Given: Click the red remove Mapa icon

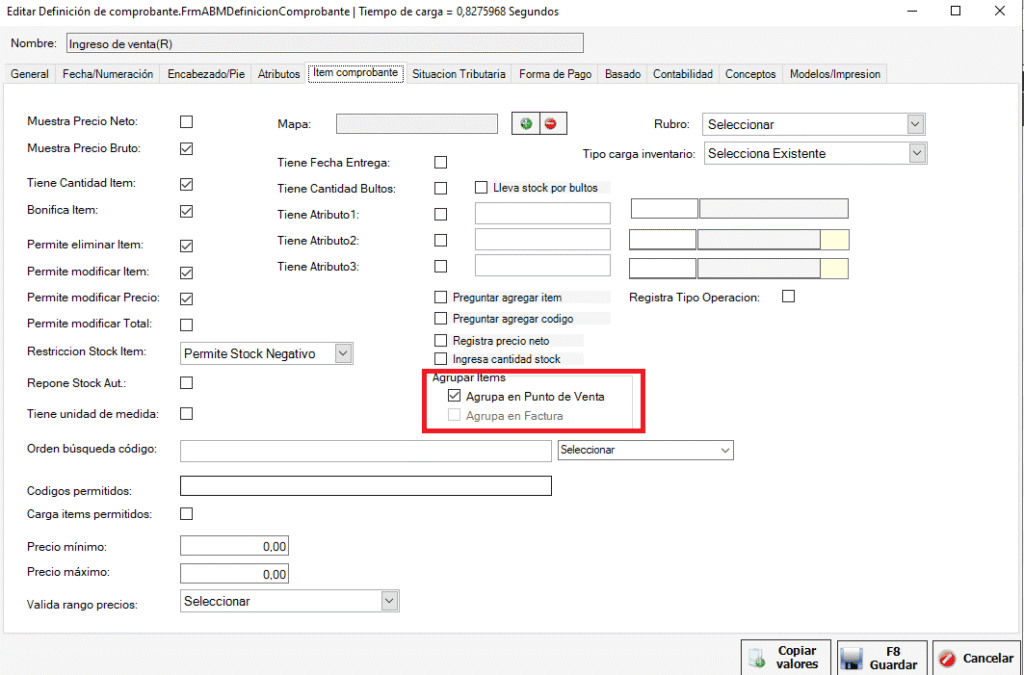Looking at the screenshot, I should pyautogui.click(x=550, y=124).
